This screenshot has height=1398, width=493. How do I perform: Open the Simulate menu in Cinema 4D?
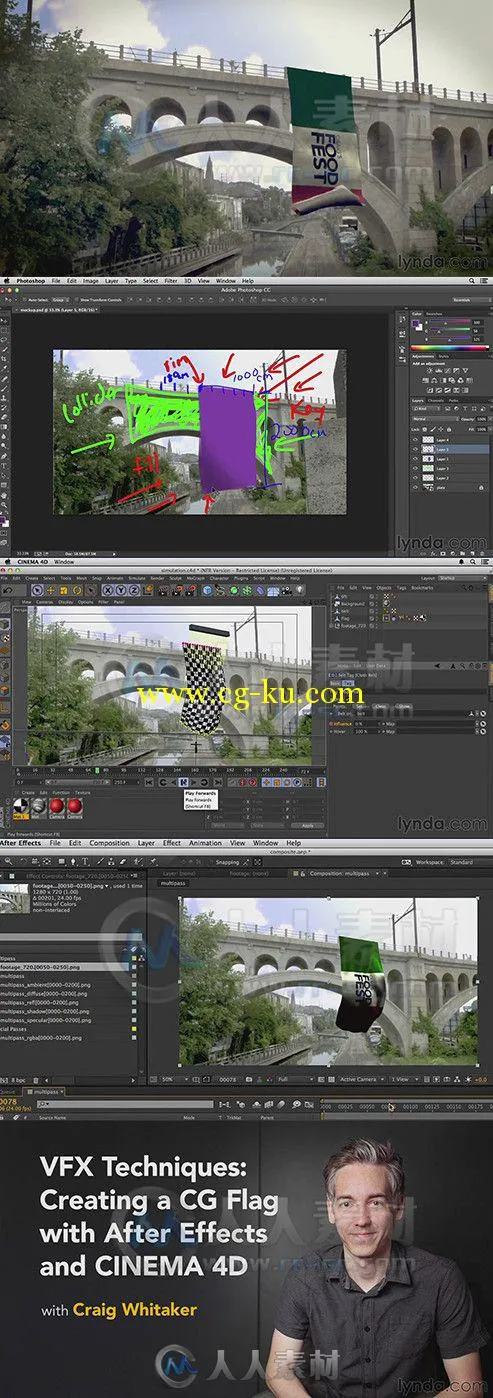pyautogui.click(x=136, y=578)
